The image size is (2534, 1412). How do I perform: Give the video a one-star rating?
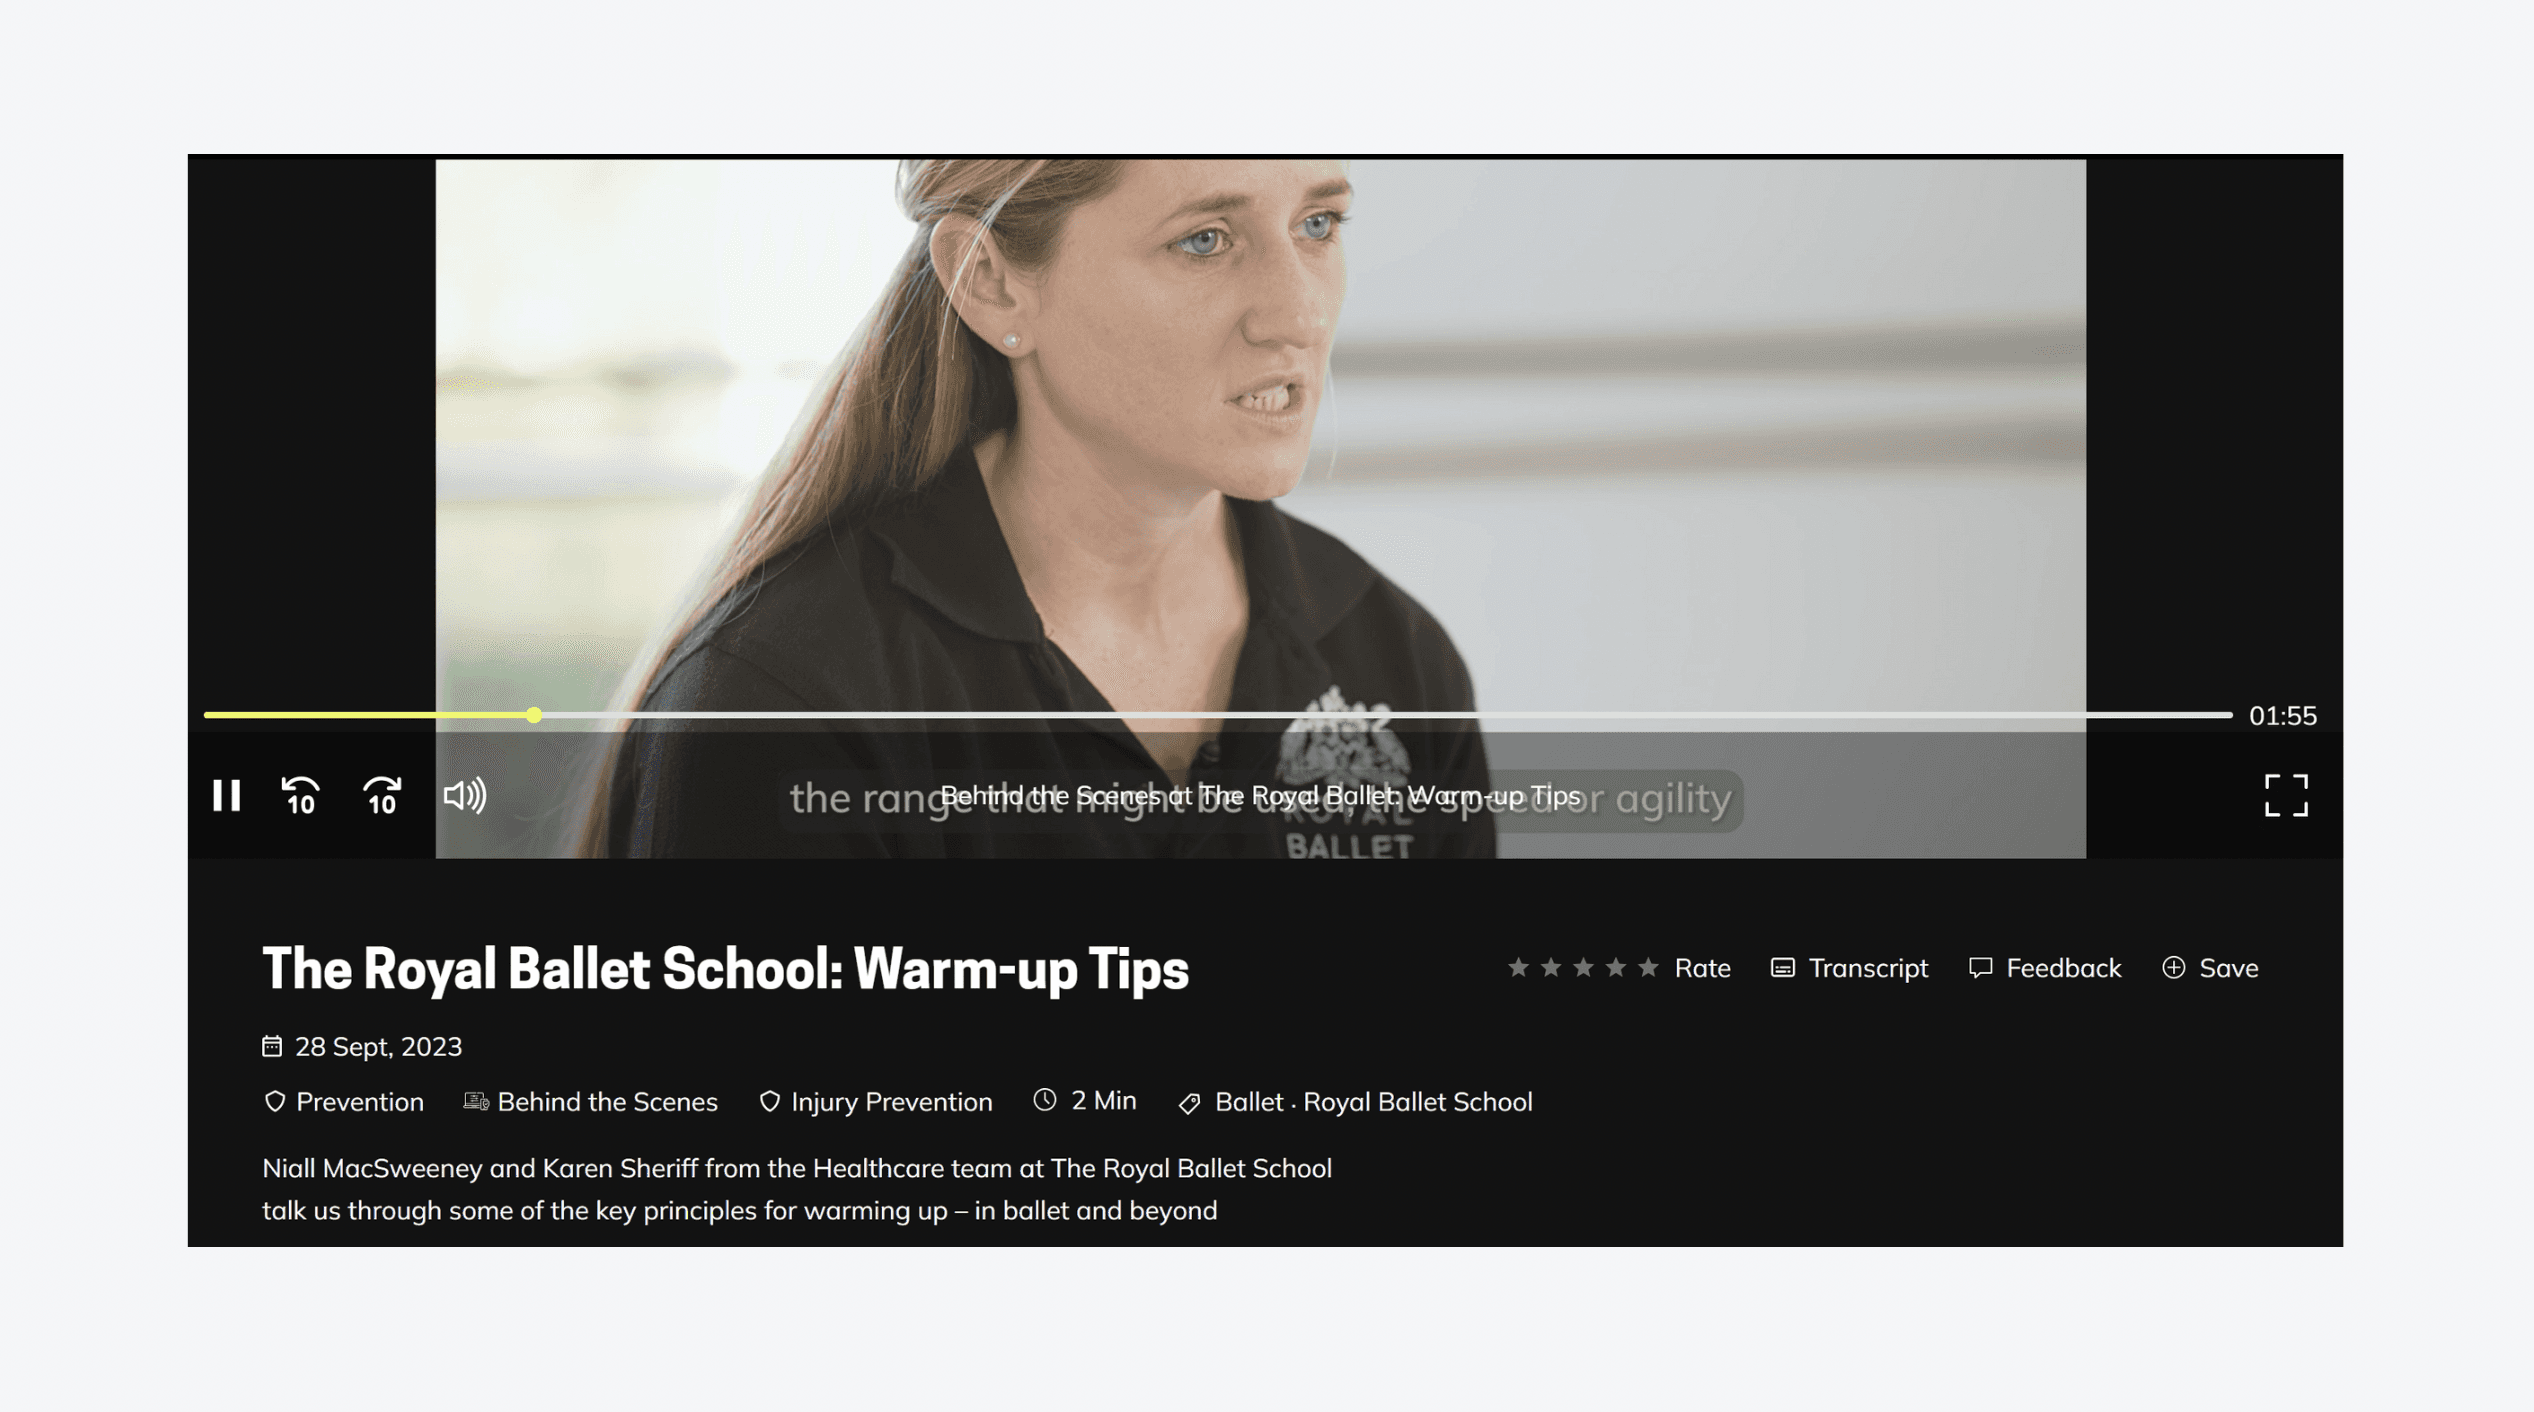1518,967
